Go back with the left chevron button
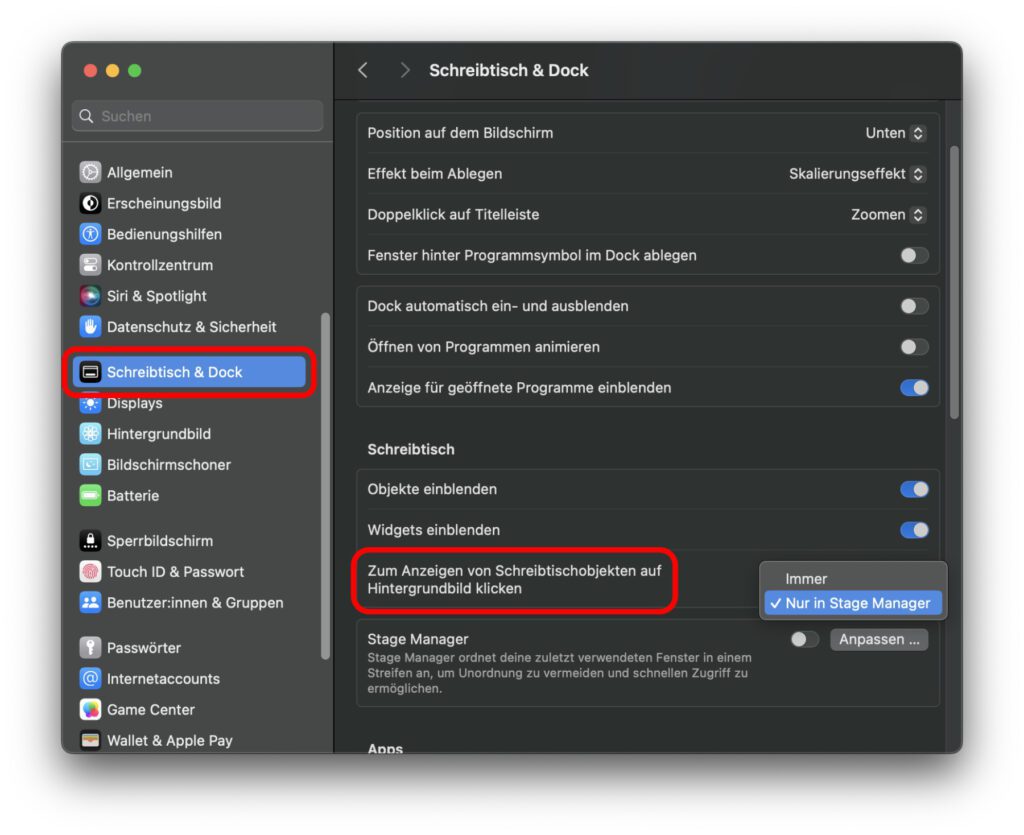 coord(363,70)
